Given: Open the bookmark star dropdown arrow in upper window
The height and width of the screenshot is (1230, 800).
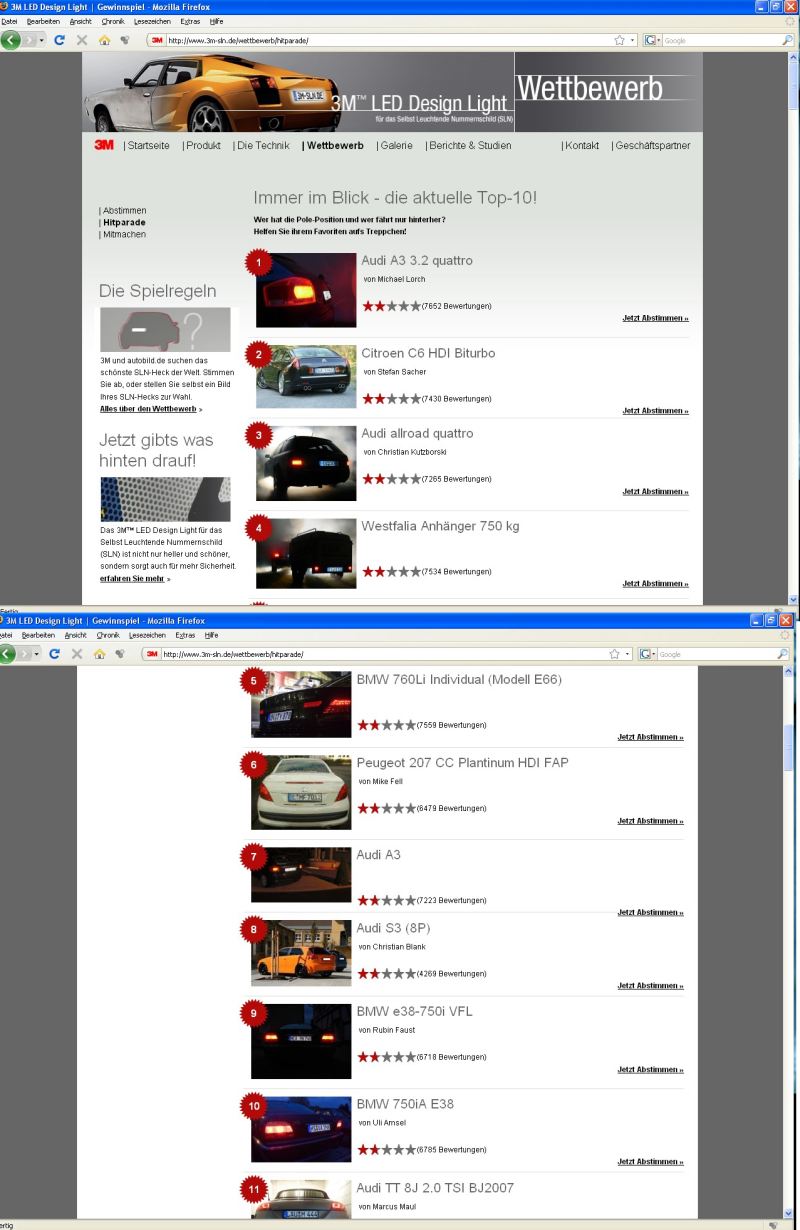Looking at the screenshot, I should click(x=630, y=40).
